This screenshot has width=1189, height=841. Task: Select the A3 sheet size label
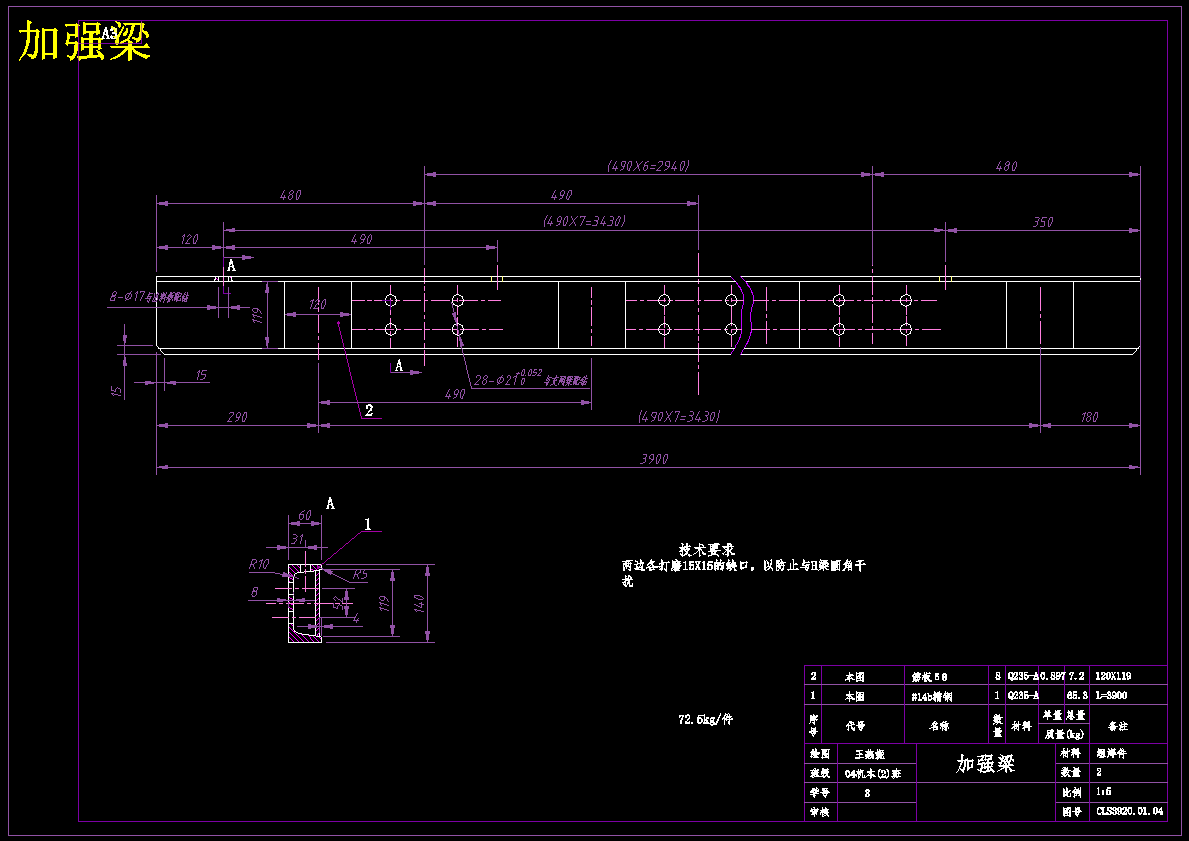coord(109,33)
